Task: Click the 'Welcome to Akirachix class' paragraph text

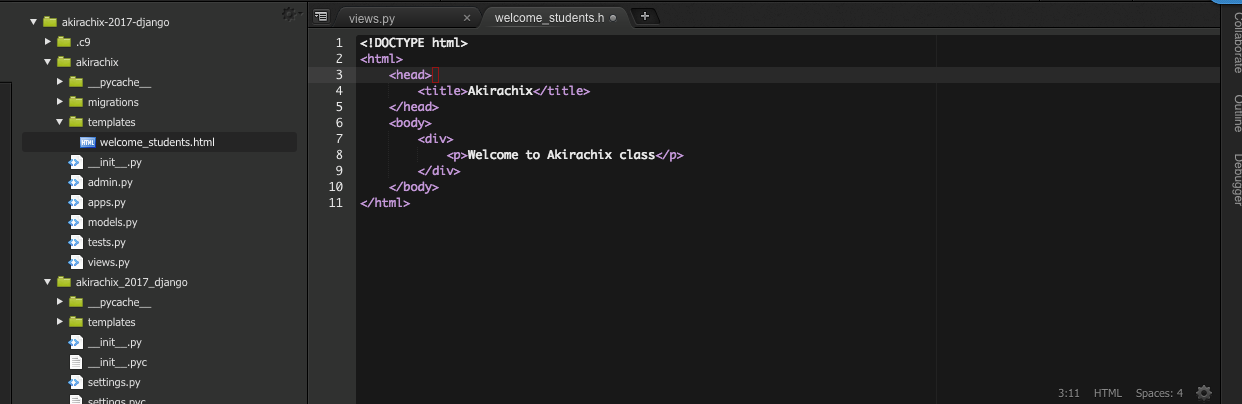Action: 561,155
